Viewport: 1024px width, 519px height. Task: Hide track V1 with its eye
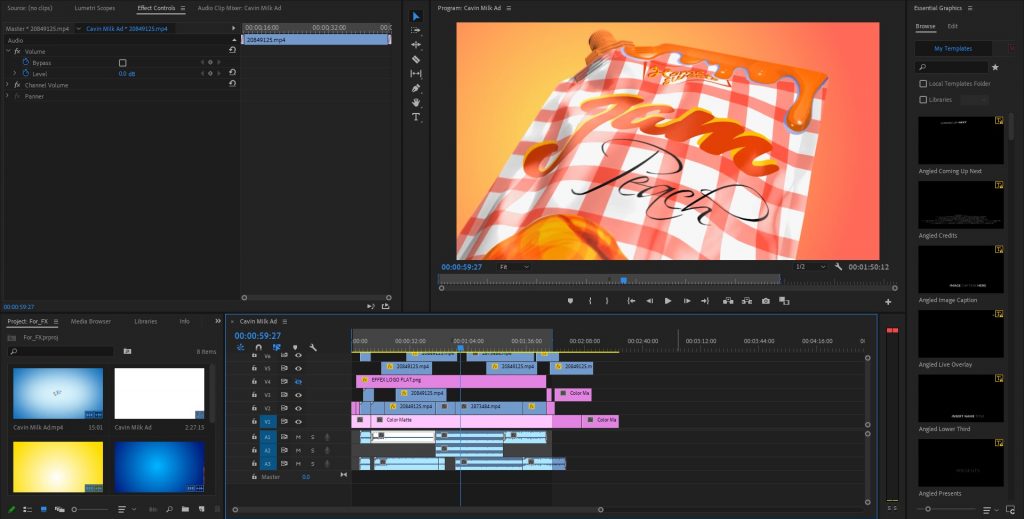[x=298, y=422]
